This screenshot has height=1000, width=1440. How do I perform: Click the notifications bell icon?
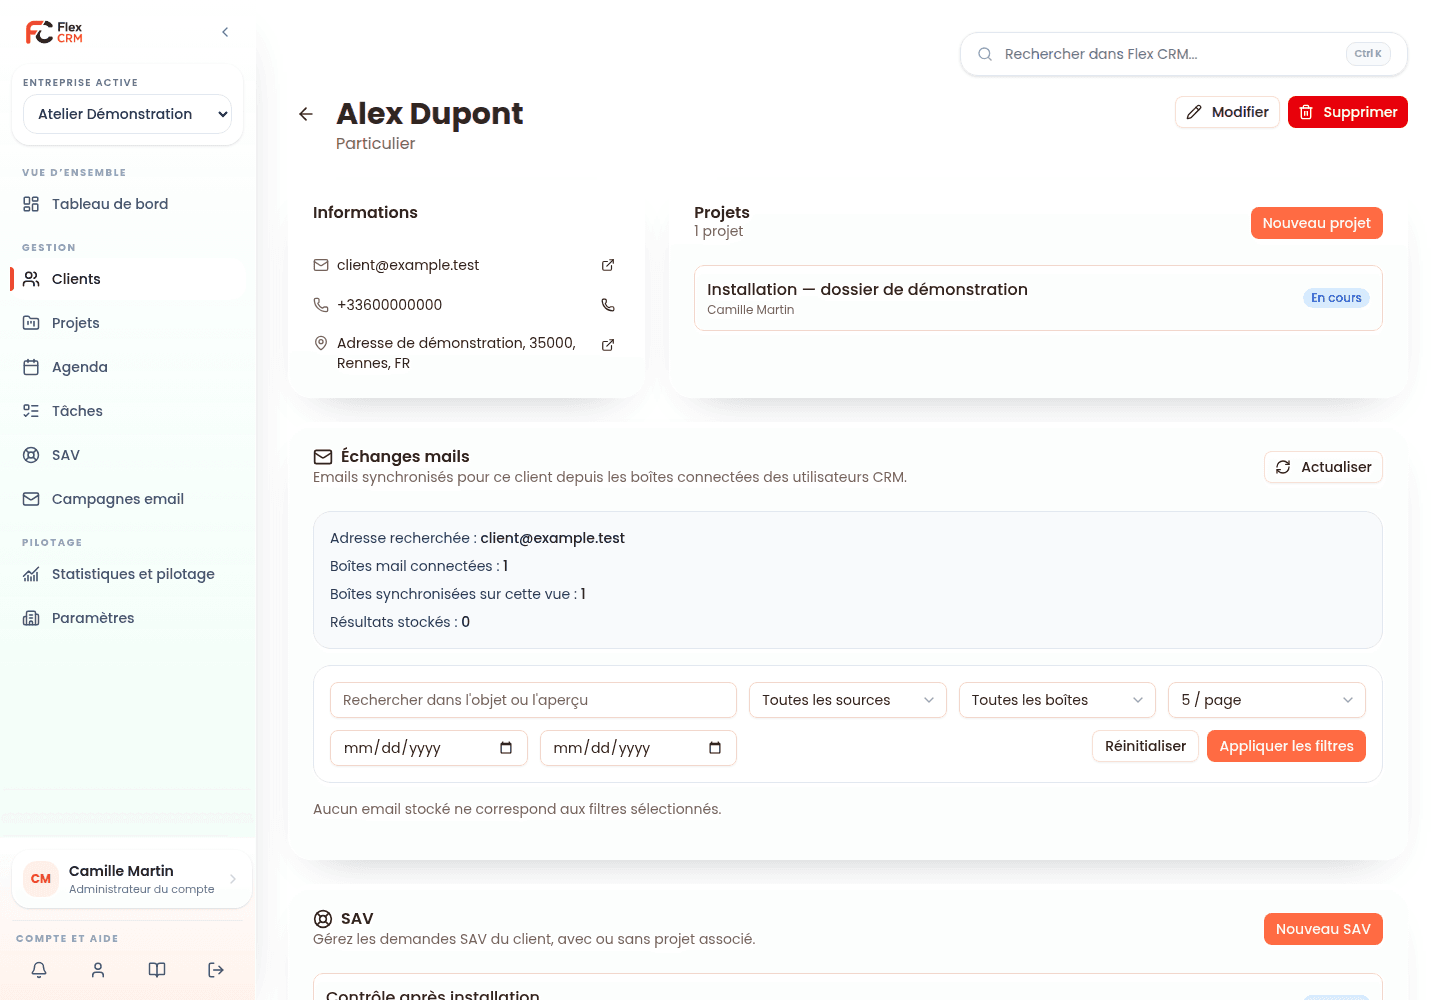[x=39, y=970]
